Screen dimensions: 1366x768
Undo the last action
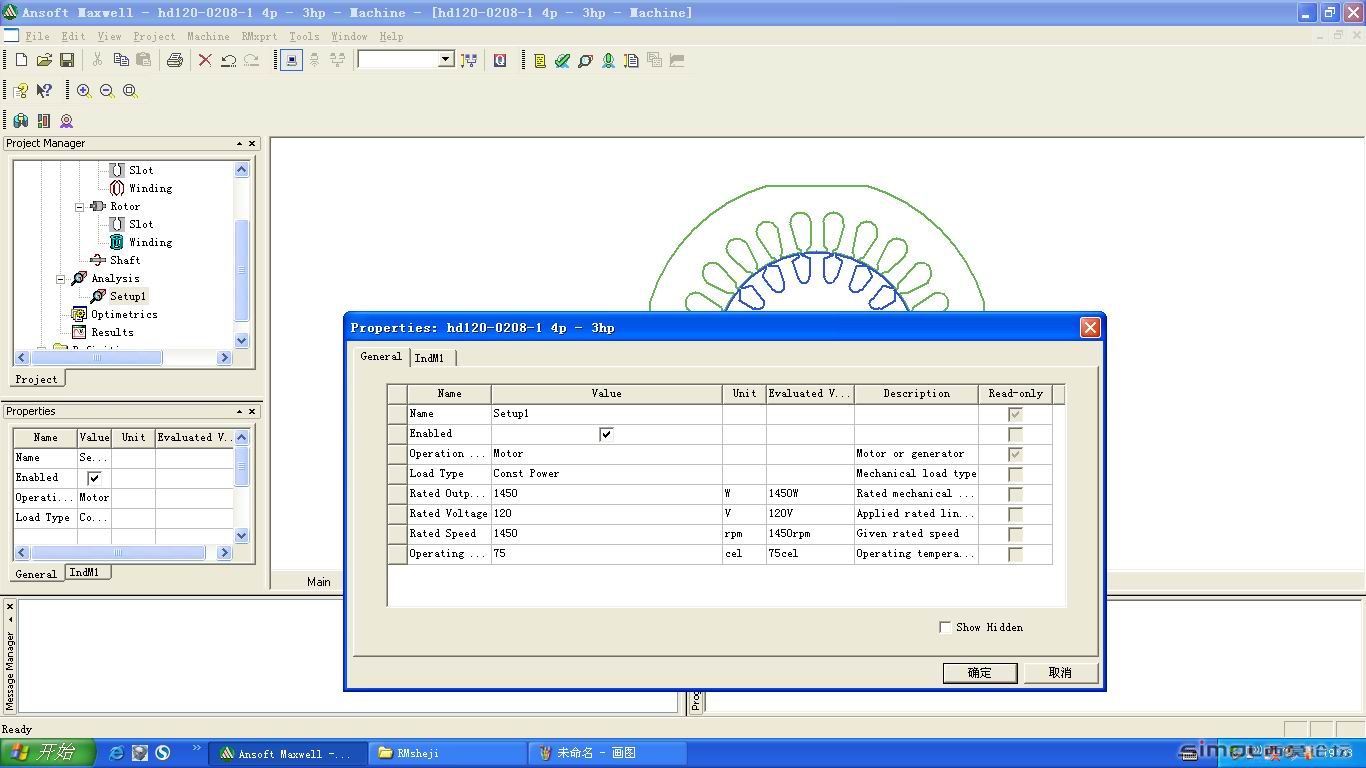tap(228, 60)
